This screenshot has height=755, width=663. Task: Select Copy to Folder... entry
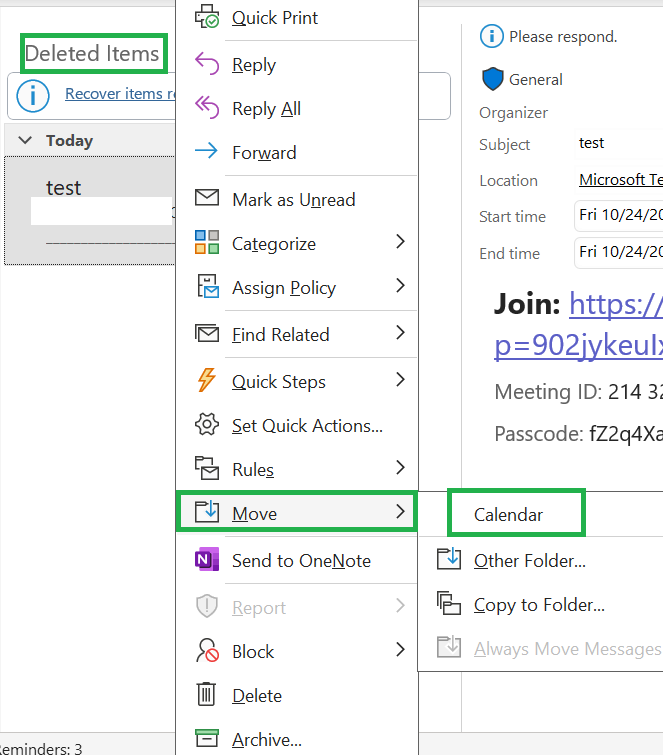pyautogui.click(x=540, y=605)
